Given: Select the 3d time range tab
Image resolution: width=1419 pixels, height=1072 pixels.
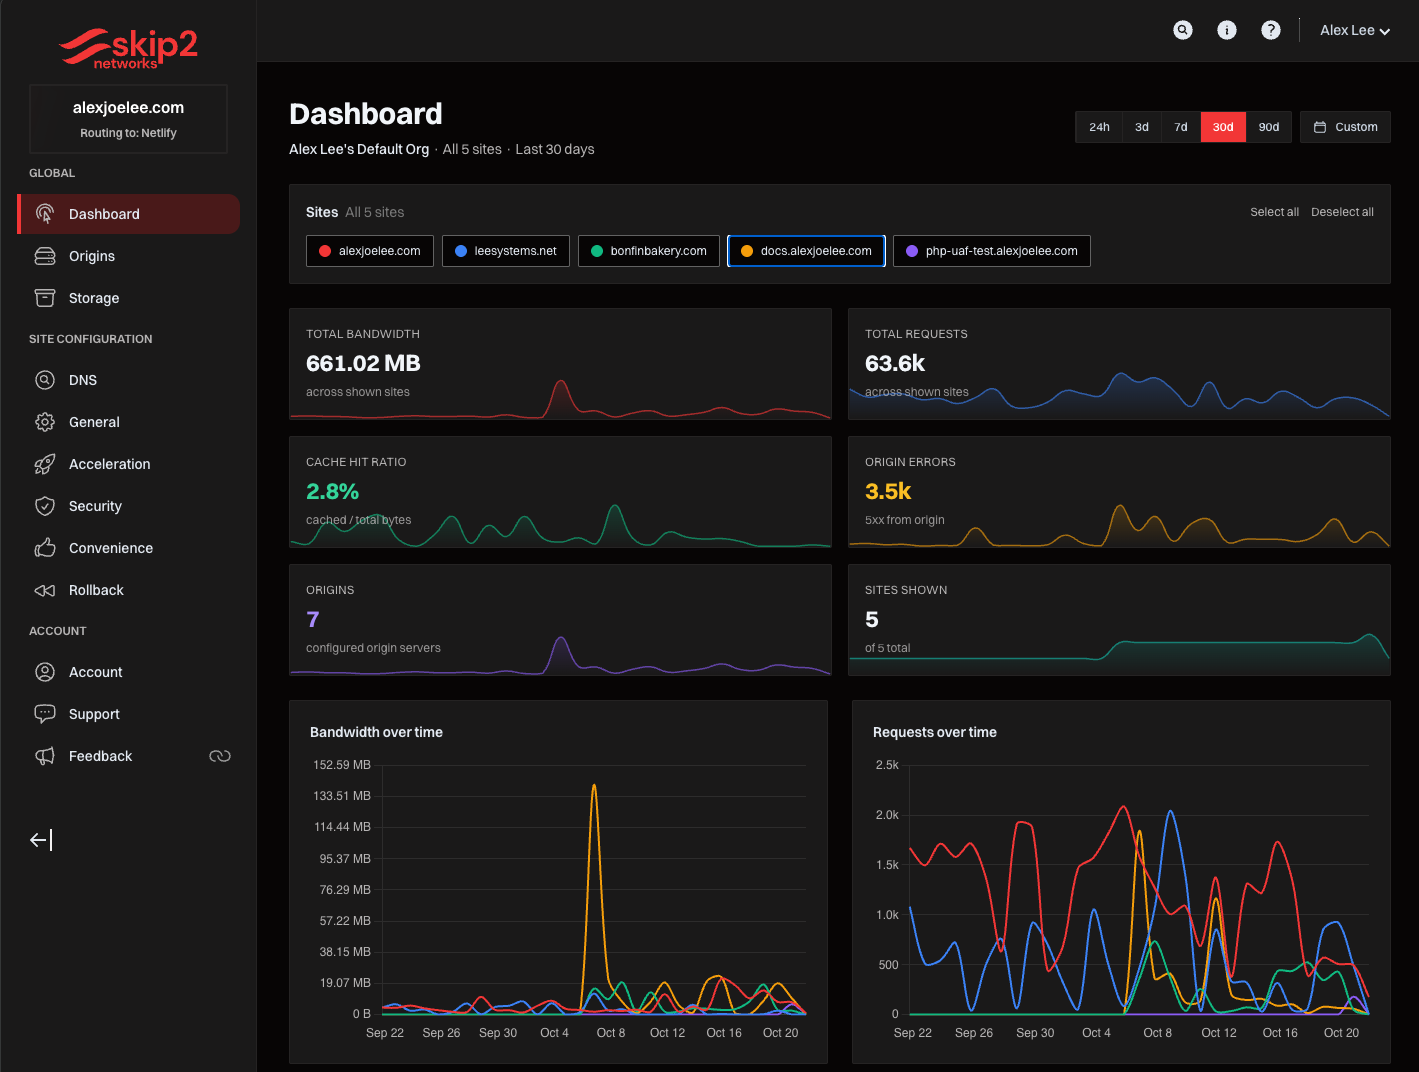Looking at the screenshot, I should click(1142, 127).
